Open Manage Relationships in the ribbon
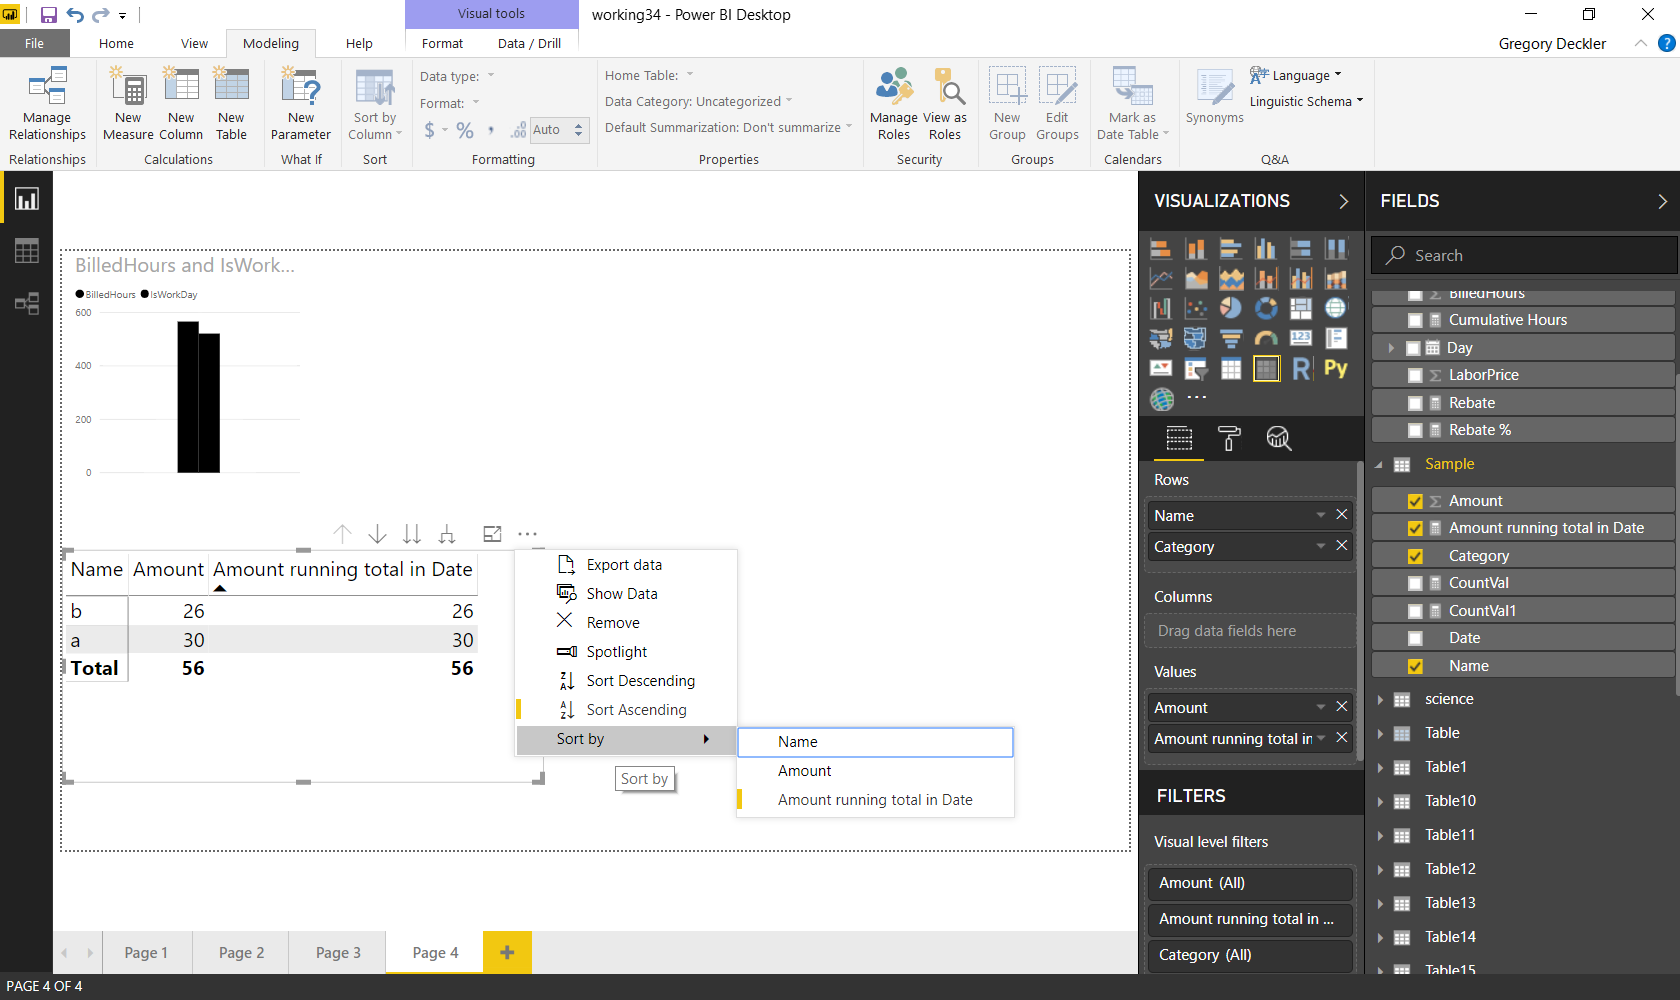The height and width of the screenshot is (1000, 1680). pos(47,104)
